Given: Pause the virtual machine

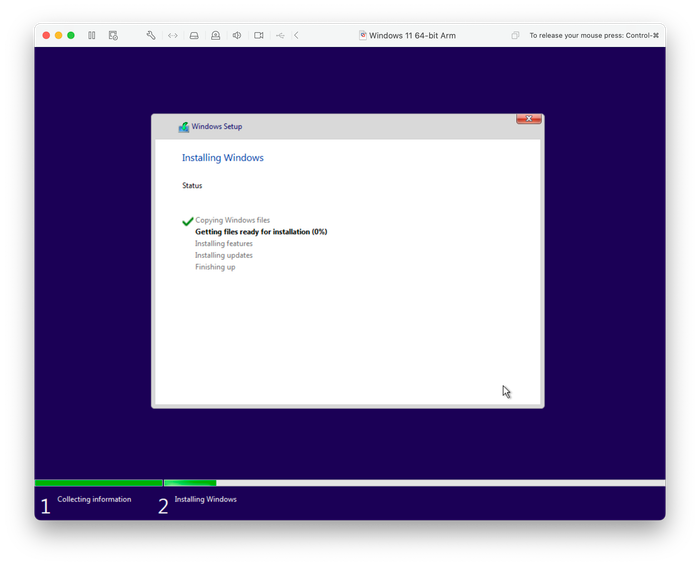Looking at the screenshot, I should [x=92, y=35].
